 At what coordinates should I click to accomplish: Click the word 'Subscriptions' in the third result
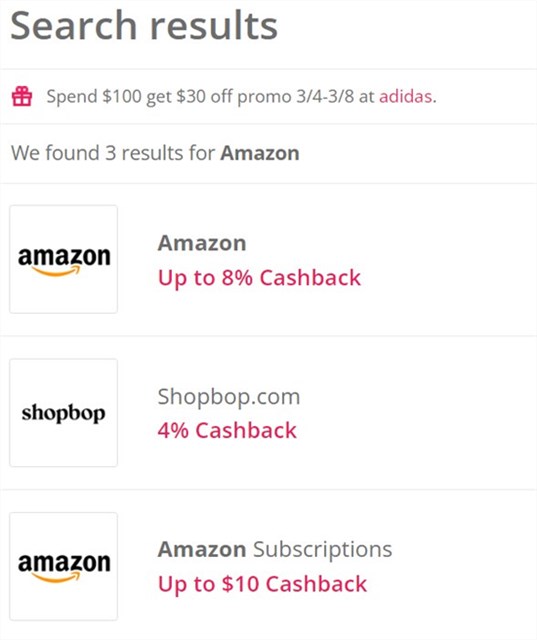(x=322, y=549)
